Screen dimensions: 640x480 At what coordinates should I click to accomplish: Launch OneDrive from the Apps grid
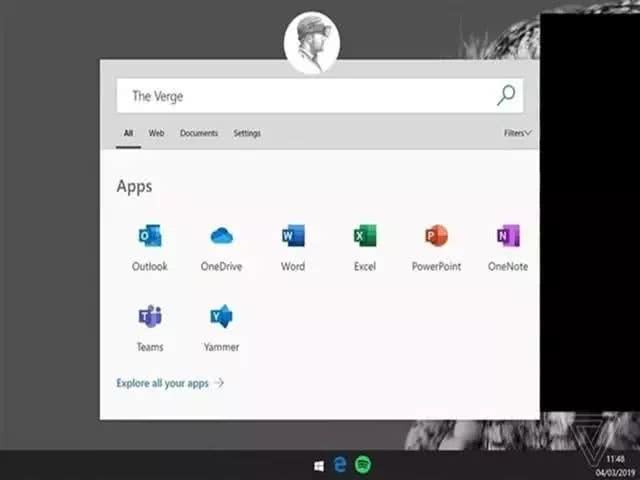coord(222,236)
